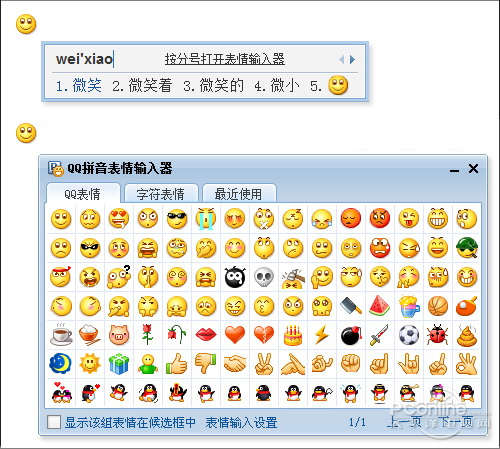Screen dimensions: 500x449
Task: Select the handshake emoji
Action: point(235,364)
